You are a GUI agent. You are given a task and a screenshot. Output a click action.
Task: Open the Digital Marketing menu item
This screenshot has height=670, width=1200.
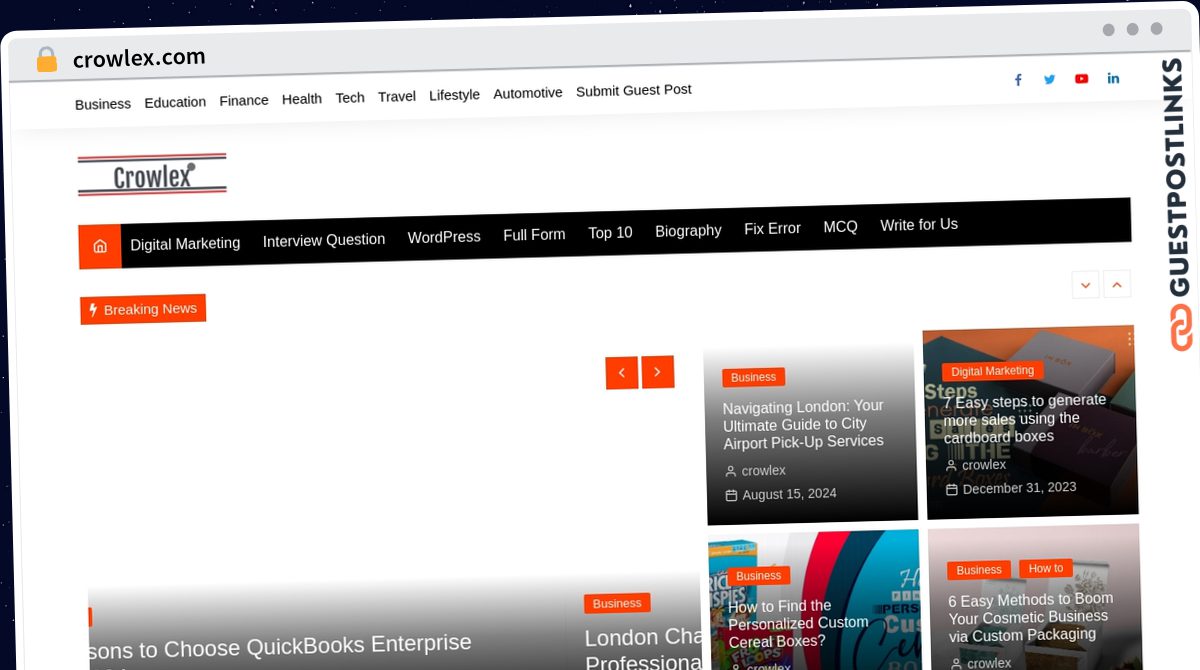pyautogui.click(x=185, y=243)
